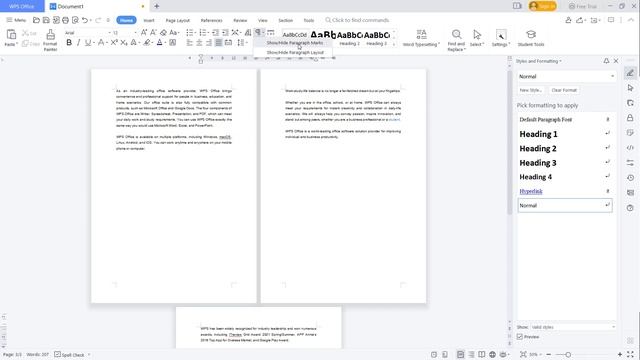640x360 pixels.
Task: Open the Show valid styles dropdown
Action: pyautogui.click(x=613, y=327)
